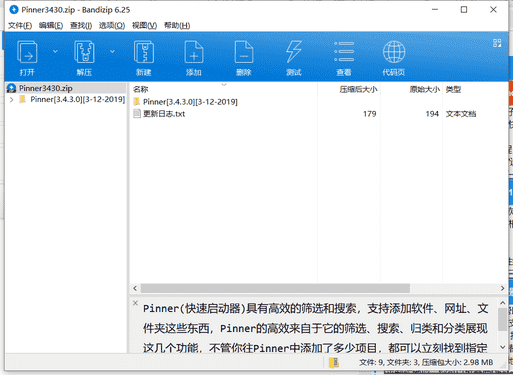The image size is (513, 375).
Task: Open the Edit (编辑) menu
Action: tap(51, 25)
